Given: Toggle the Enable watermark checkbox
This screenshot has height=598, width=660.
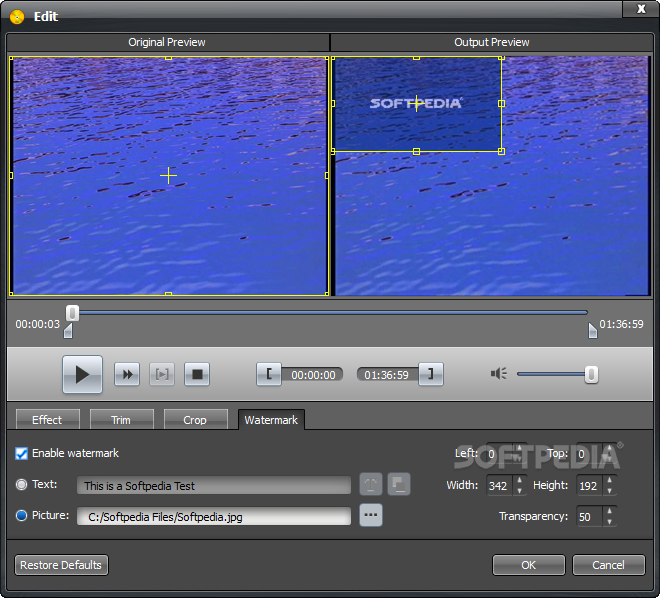Looking at the screenshot, I should pos(21,453).
